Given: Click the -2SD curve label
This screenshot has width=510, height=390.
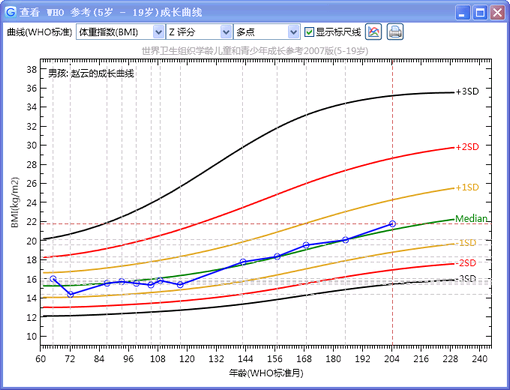Looking at the screenshot, I should tap(467, 263).
